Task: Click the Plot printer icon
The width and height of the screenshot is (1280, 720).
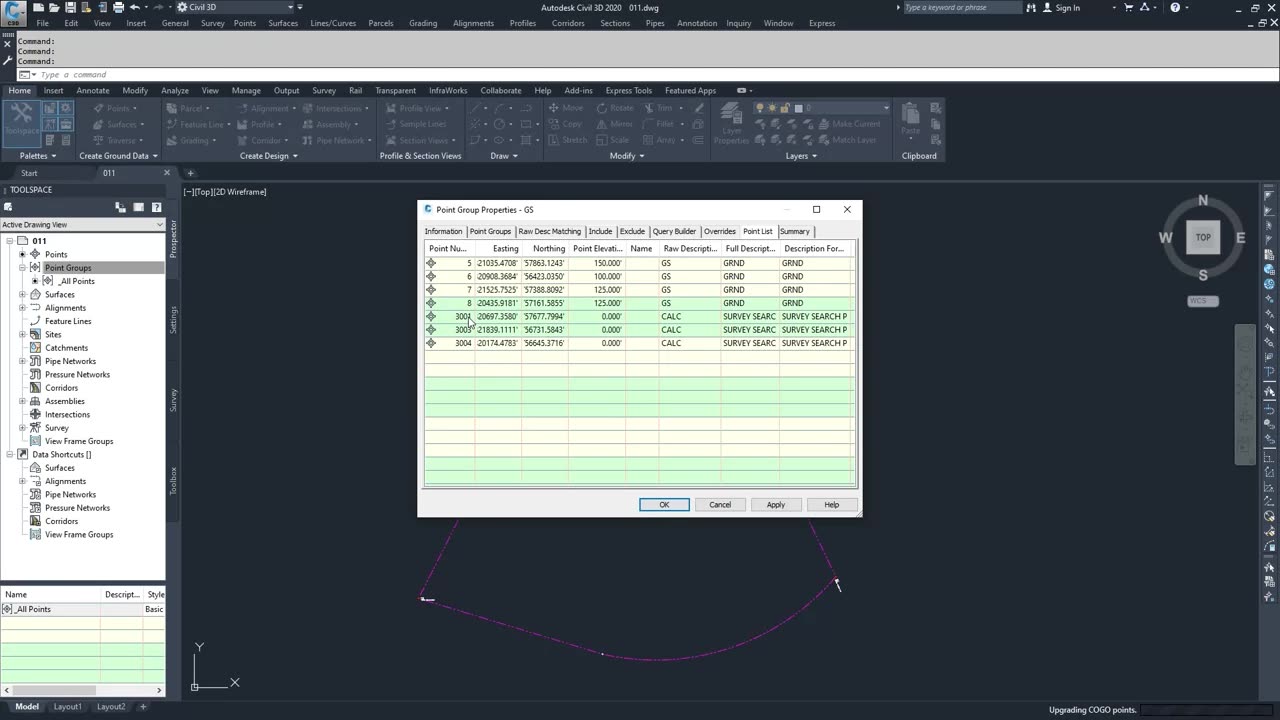Action: tap(119, 7)
